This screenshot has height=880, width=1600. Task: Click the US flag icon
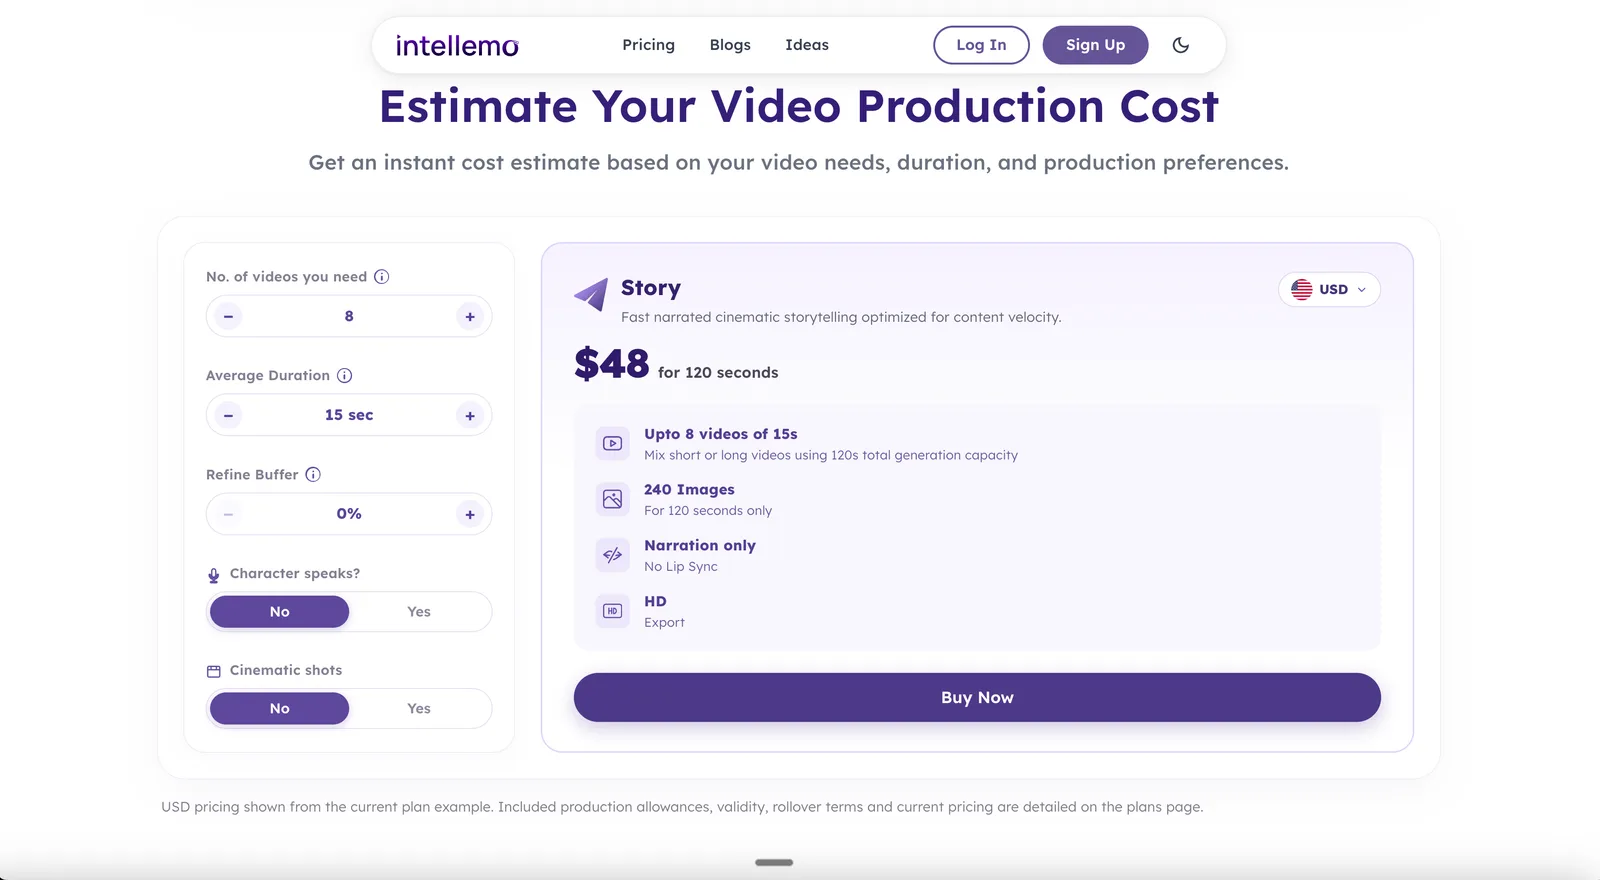coord(1302,290)
